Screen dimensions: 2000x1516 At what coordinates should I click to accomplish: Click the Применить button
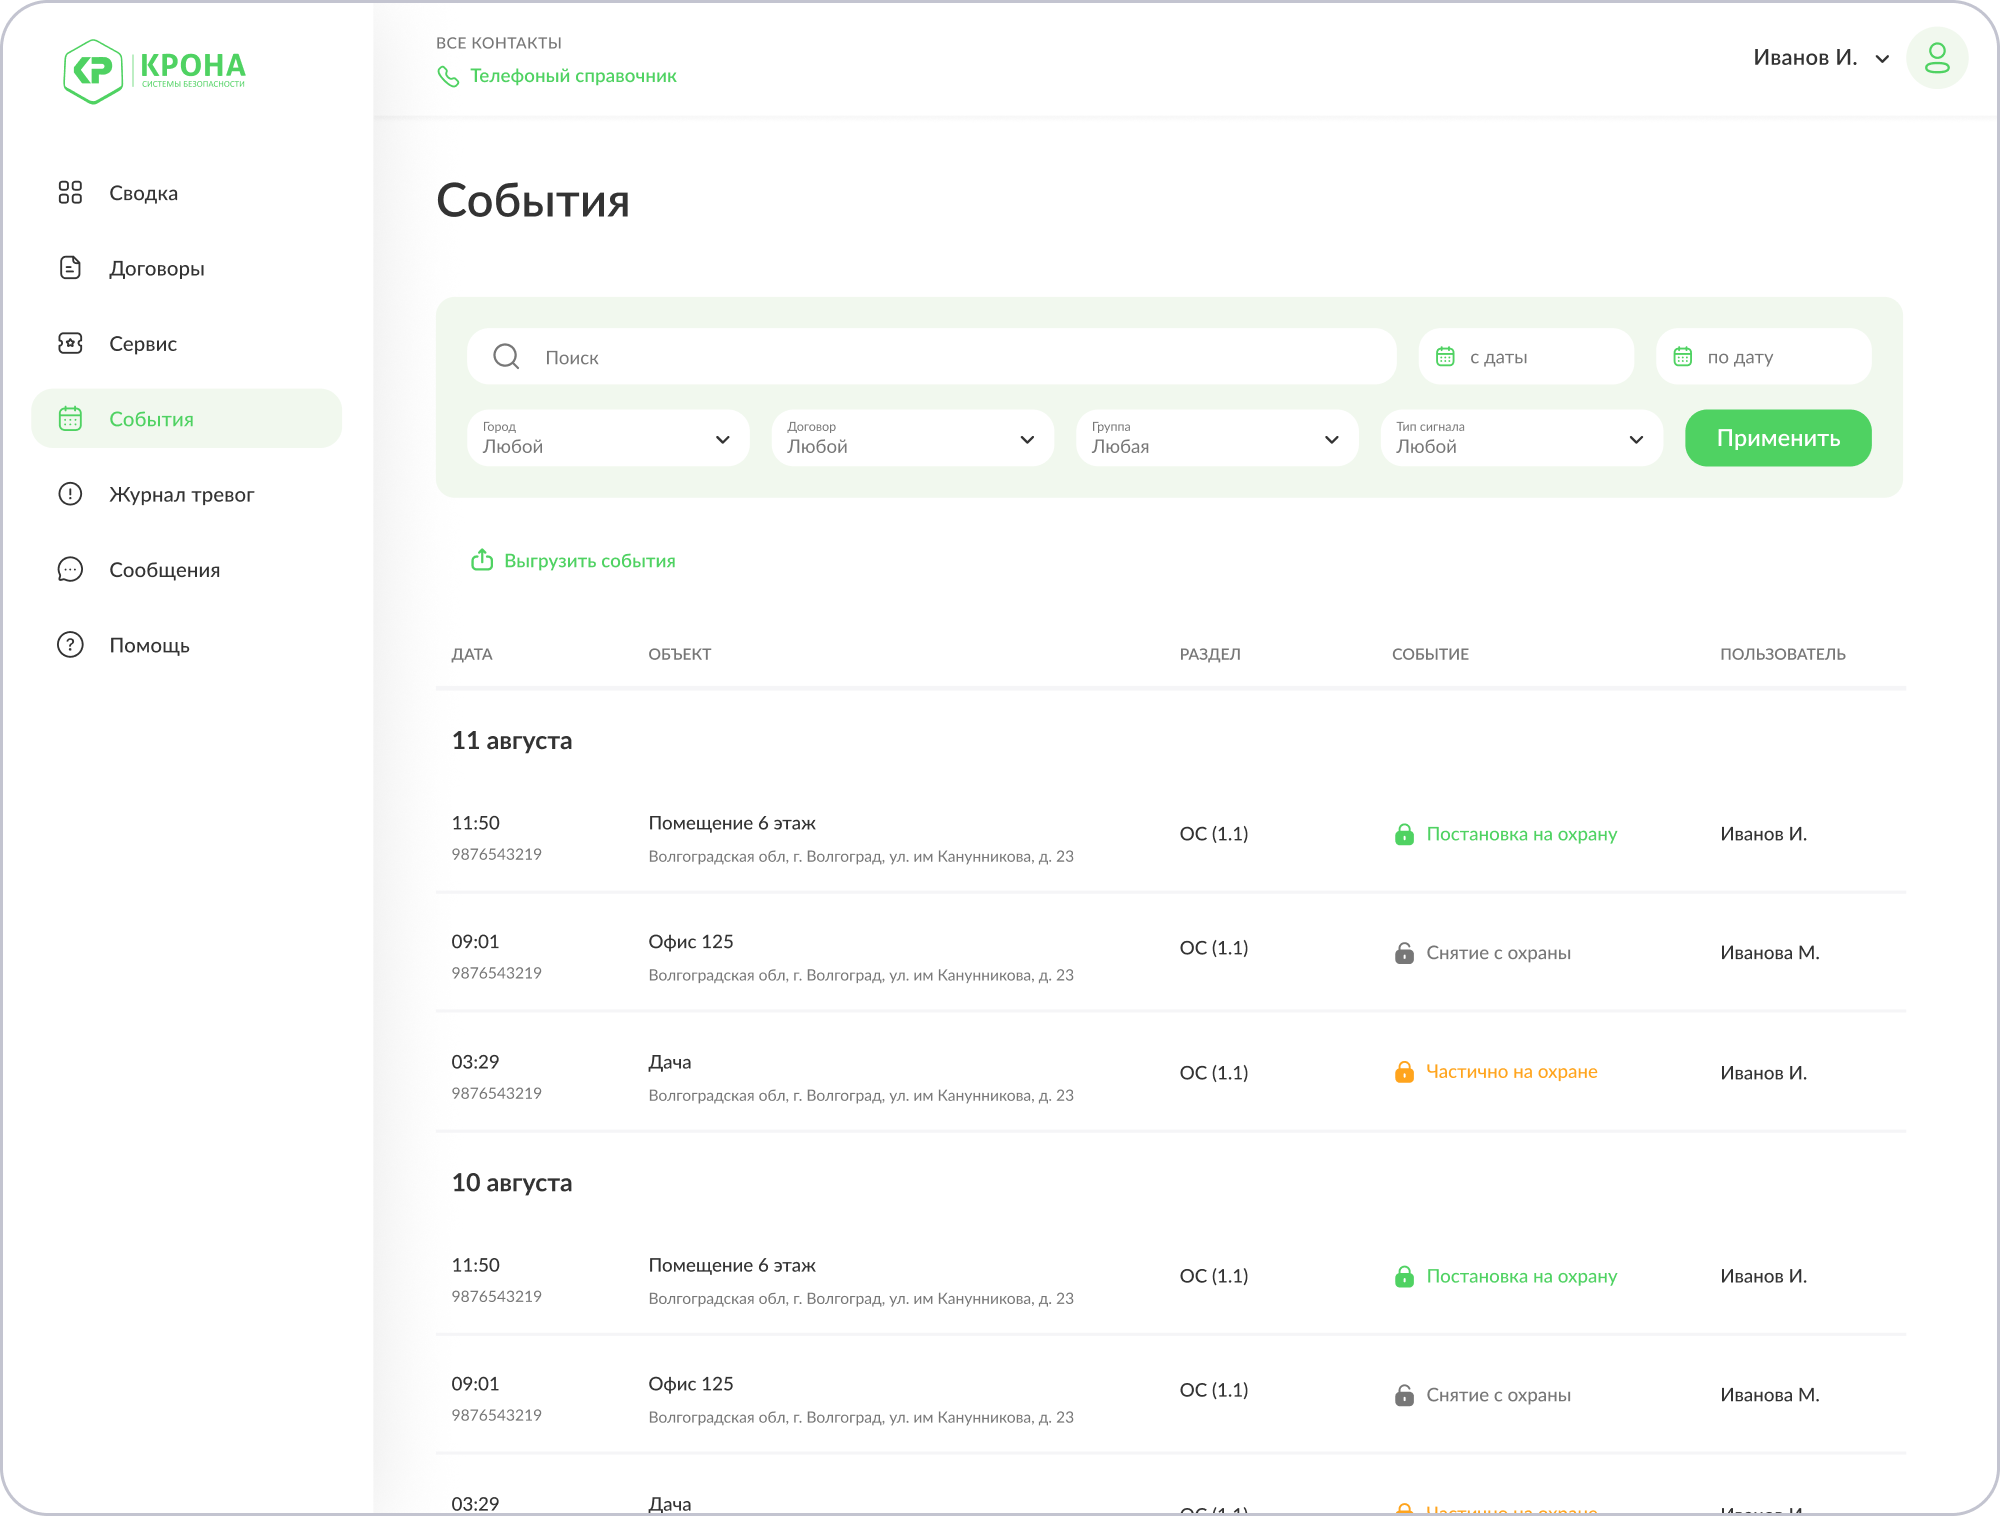pyautogui.click(x=1778, y=438)
